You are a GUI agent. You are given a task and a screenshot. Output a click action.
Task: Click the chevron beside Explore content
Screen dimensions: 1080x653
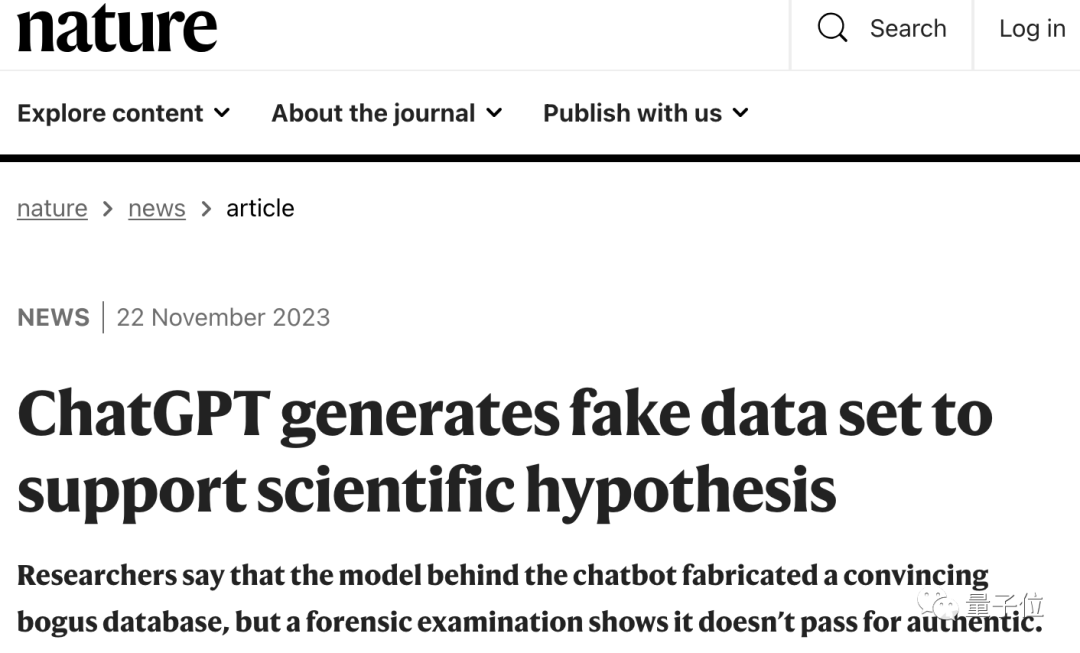pyautogui.click(x=222, y=112)
